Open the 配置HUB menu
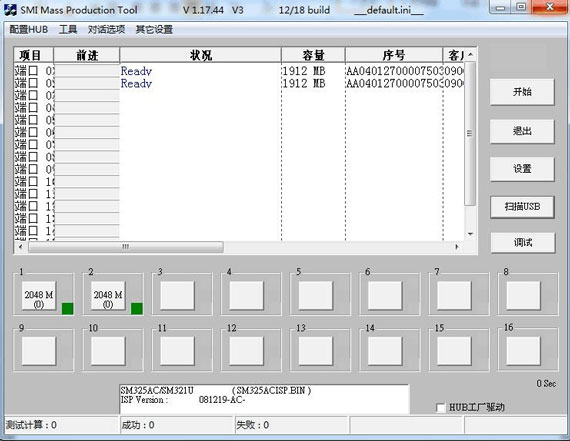 pos(29,29)
